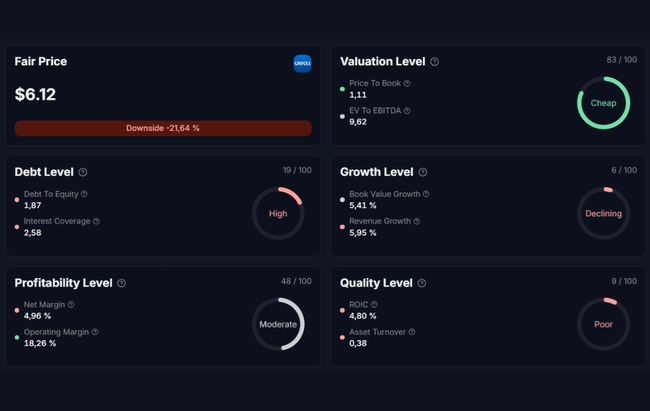Click the Asset Turnover help icon
Viewport: 650px width, 411px height.
point(412,332)
